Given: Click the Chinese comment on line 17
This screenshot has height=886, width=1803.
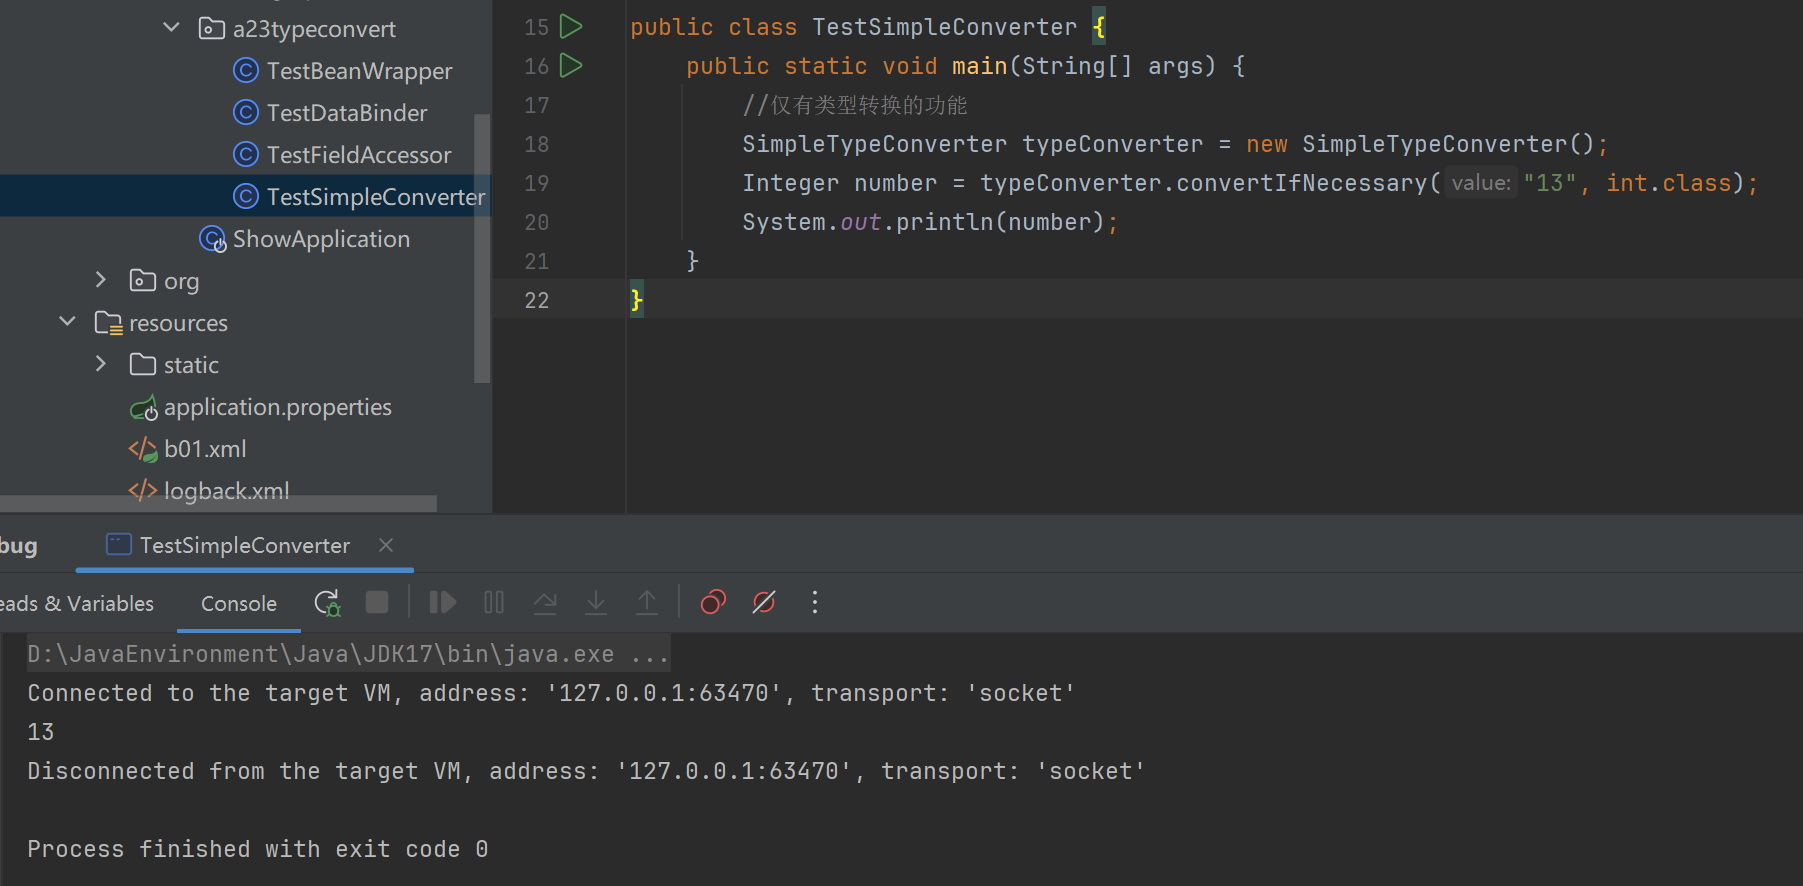Looking at the screenshot, I should pyautogui.click(x=855, y=105).
